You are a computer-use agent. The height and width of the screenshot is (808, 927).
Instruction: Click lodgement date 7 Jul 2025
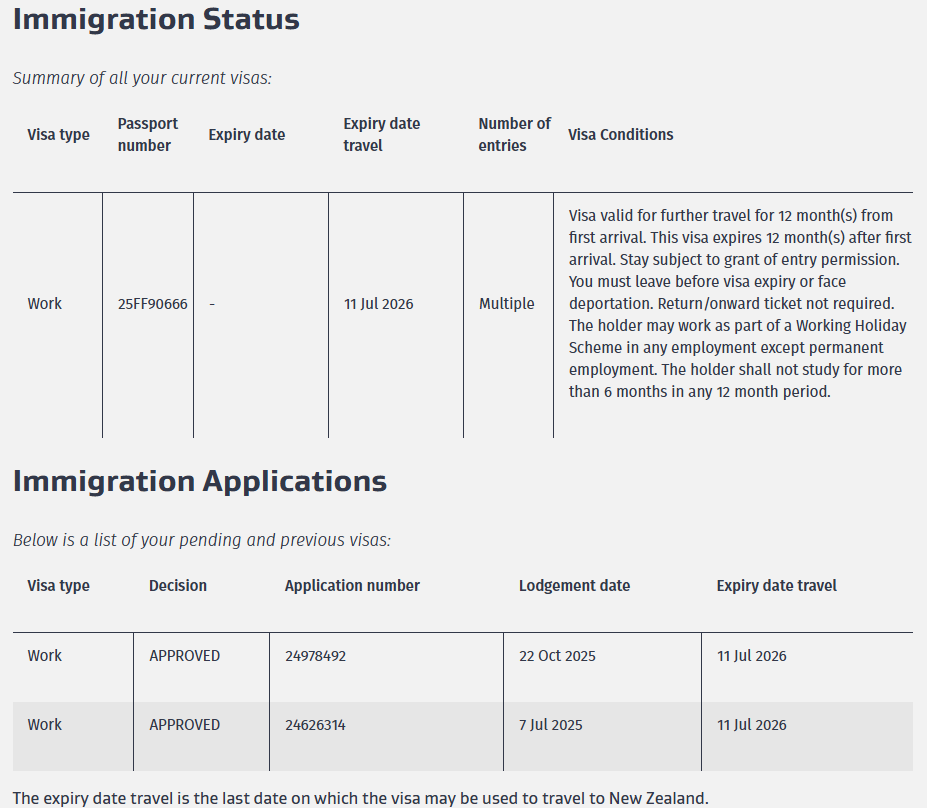(x=550, y=725)
